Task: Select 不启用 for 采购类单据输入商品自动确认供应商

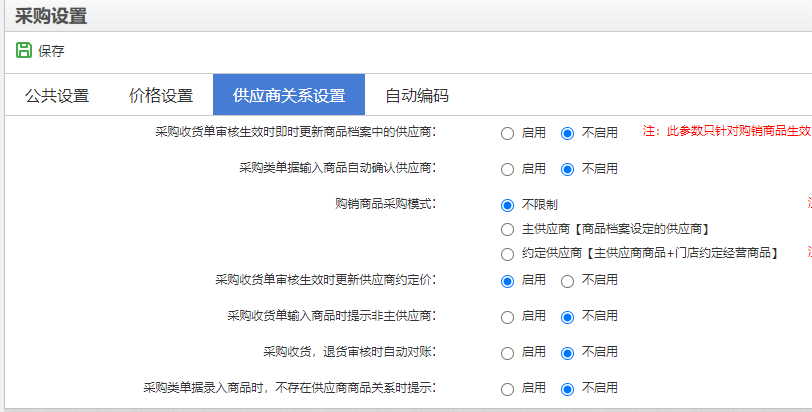Action: pyautogui.click(x=568, y=169)
